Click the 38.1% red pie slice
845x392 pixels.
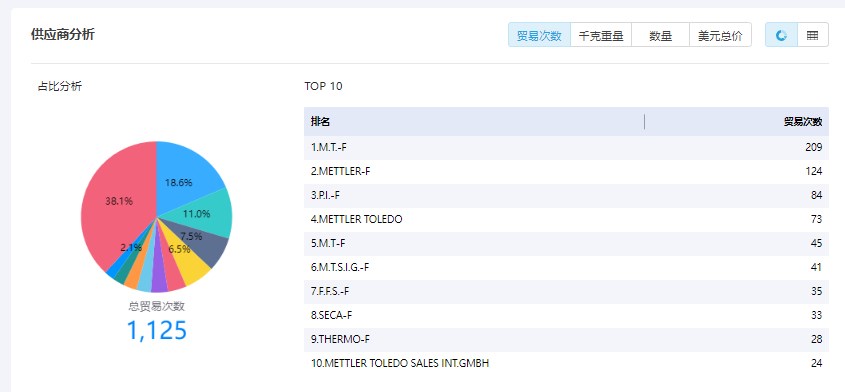(x=116, y=202)
